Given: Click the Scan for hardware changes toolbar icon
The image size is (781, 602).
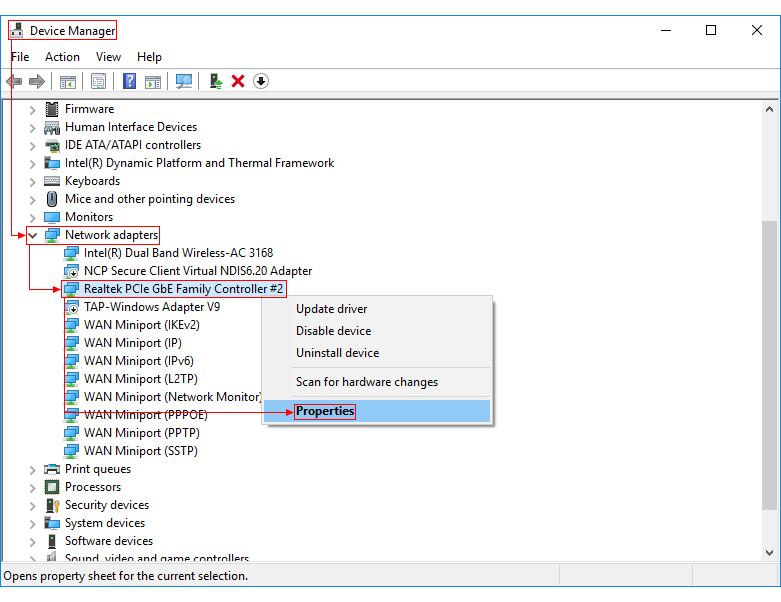Looking at the screenshot, I should [184, 81].
